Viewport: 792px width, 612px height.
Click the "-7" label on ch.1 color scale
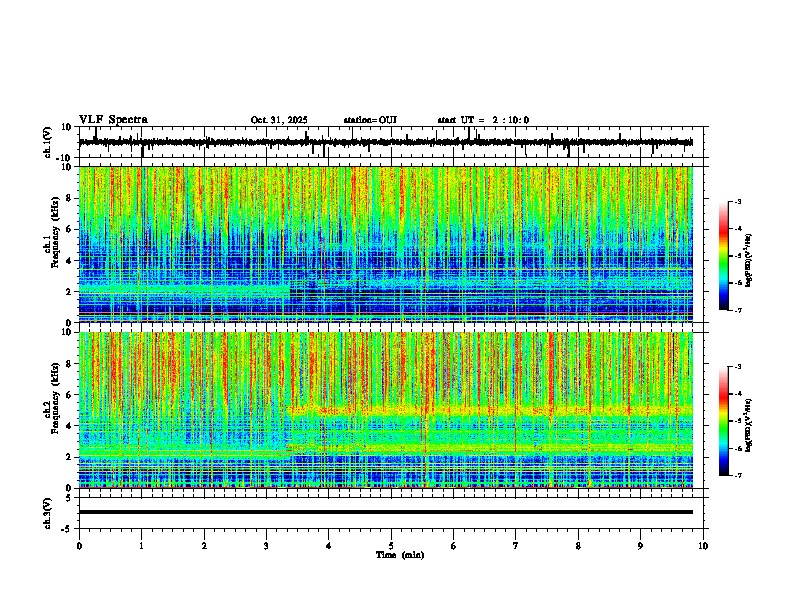click(x=738, y=310)
